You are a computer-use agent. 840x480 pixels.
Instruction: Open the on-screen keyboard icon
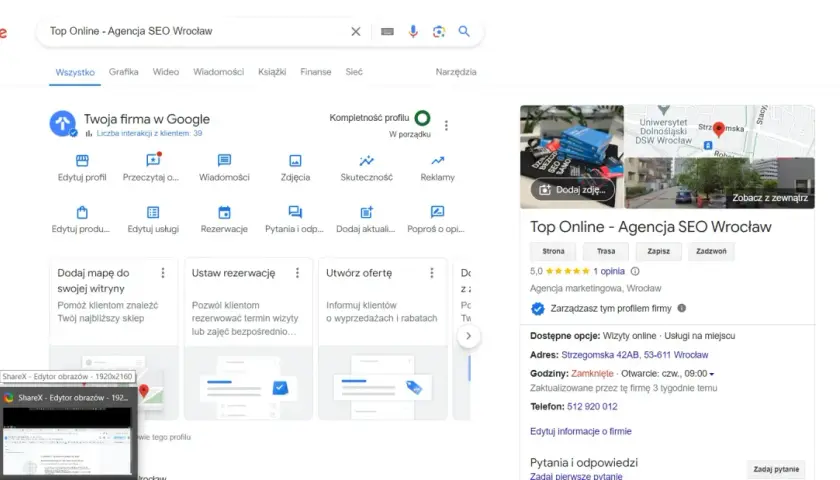click(x=387, y=32)
